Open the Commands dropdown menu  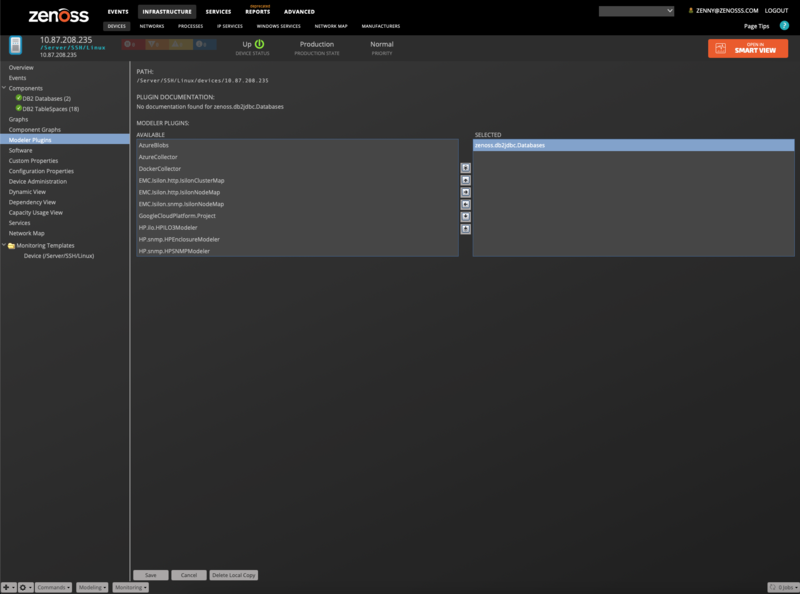point(53,588)
